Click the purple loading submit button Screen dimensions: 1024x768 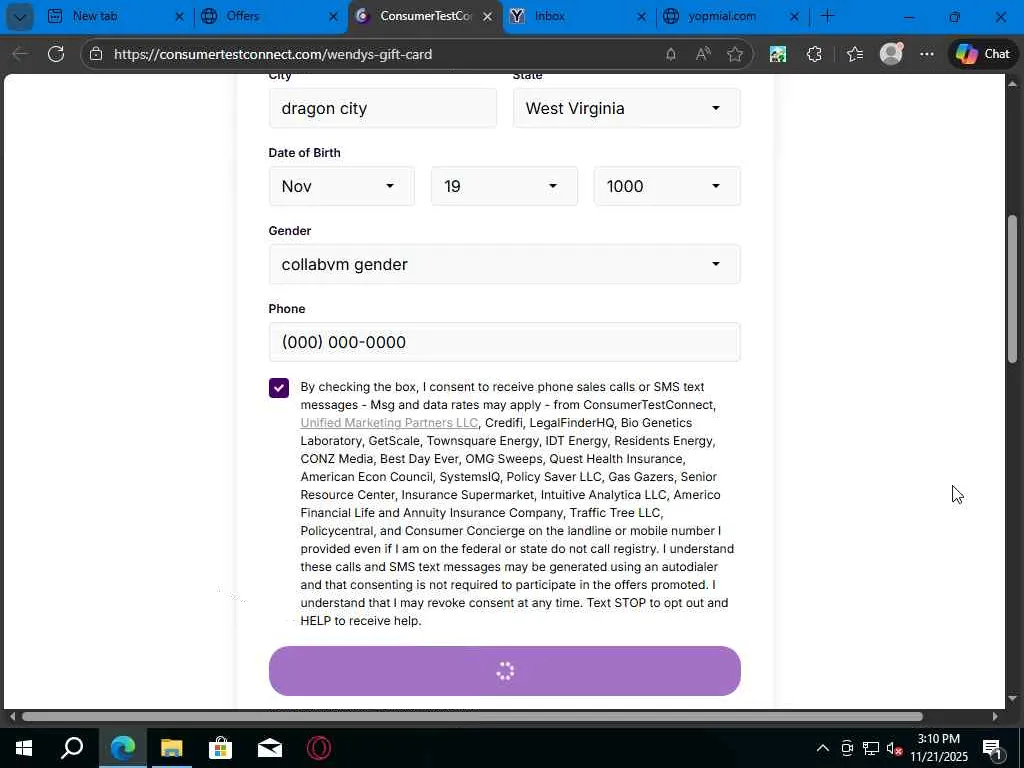504,671
